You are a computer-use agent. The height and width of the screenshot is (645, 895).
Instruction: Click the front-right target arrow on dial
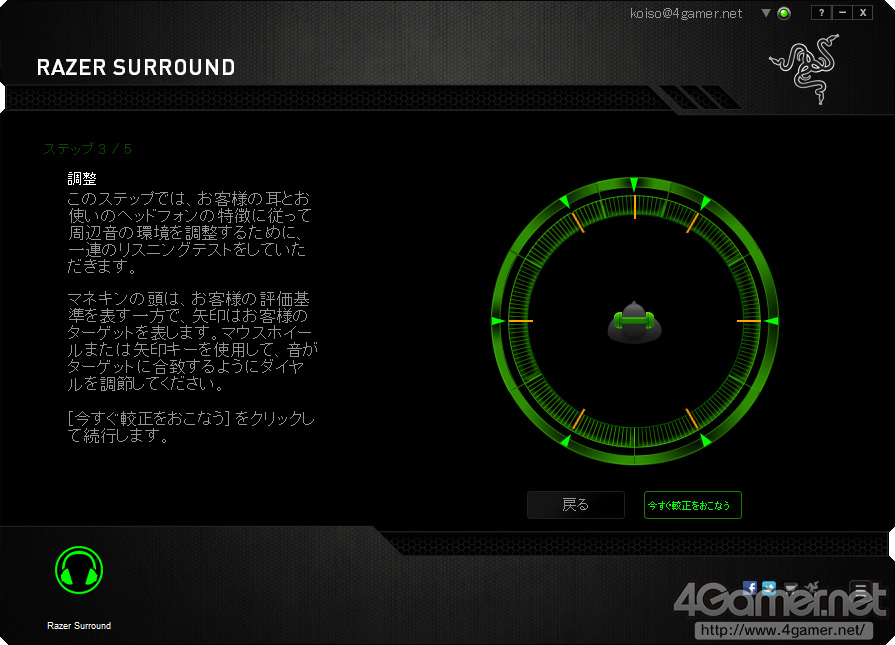(705, 202)
